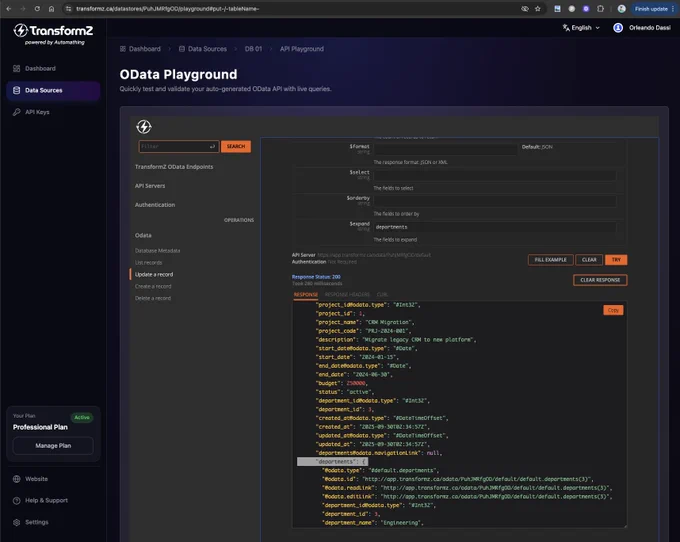Image resolution: width=680 pixels, height=542 pixels.
Task: Click the highlighted "departments": { line
Action: pos(333,462)
